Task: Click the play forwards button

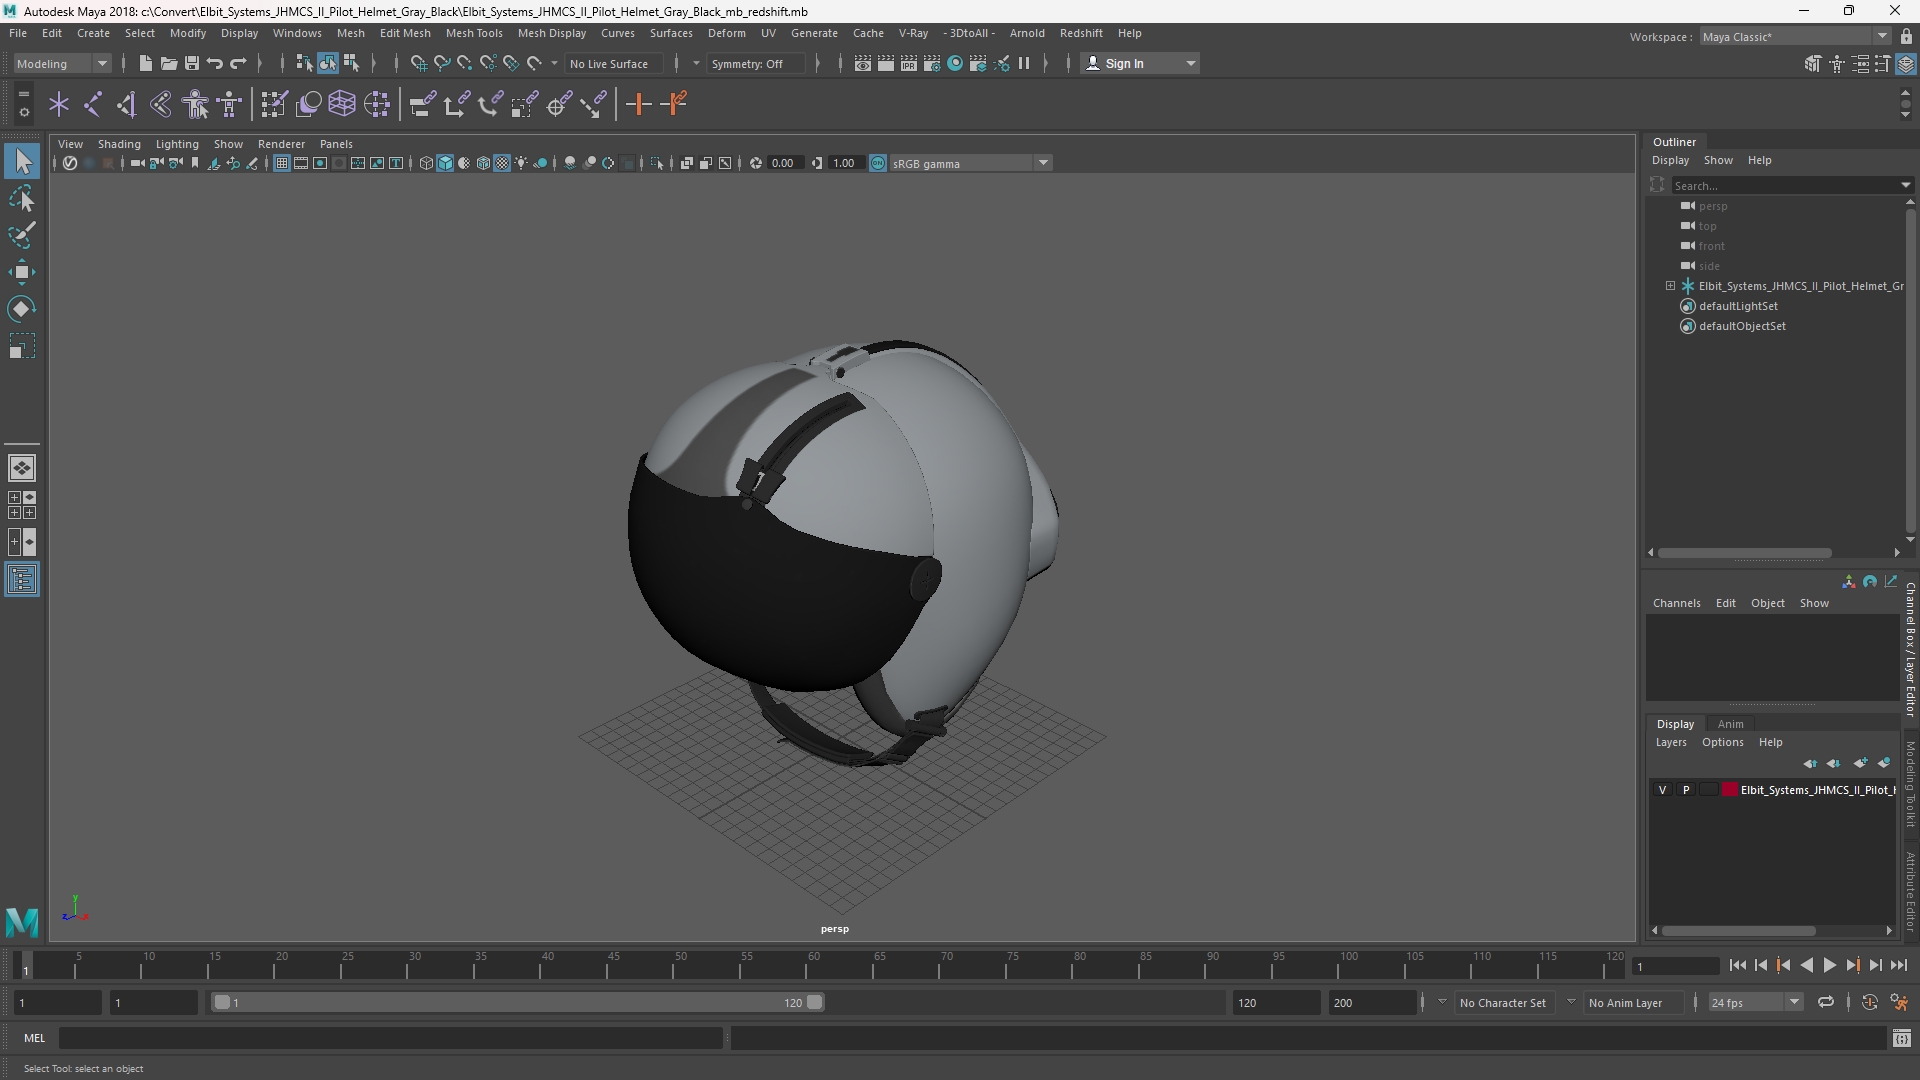Action: point(1829,966)
